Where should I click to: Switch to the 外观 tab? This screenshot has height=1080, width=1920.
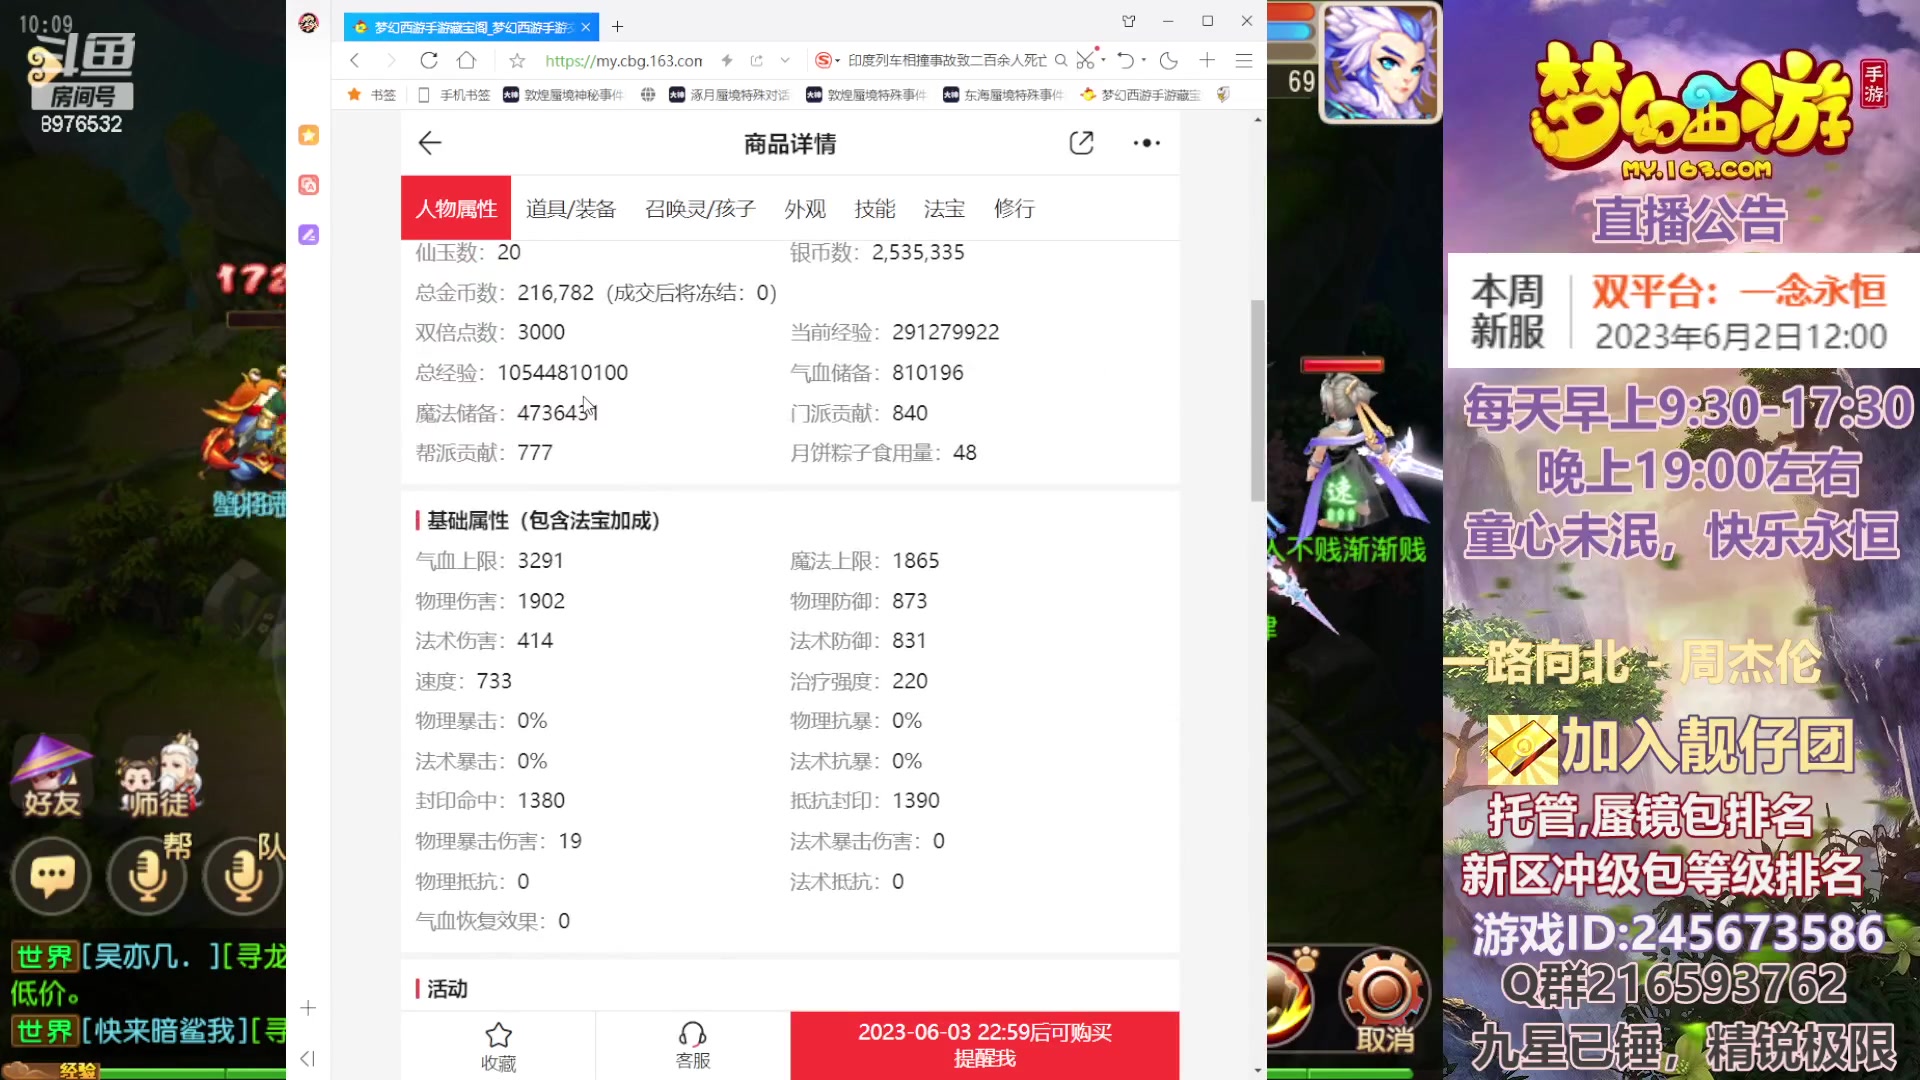pos(805,209)
